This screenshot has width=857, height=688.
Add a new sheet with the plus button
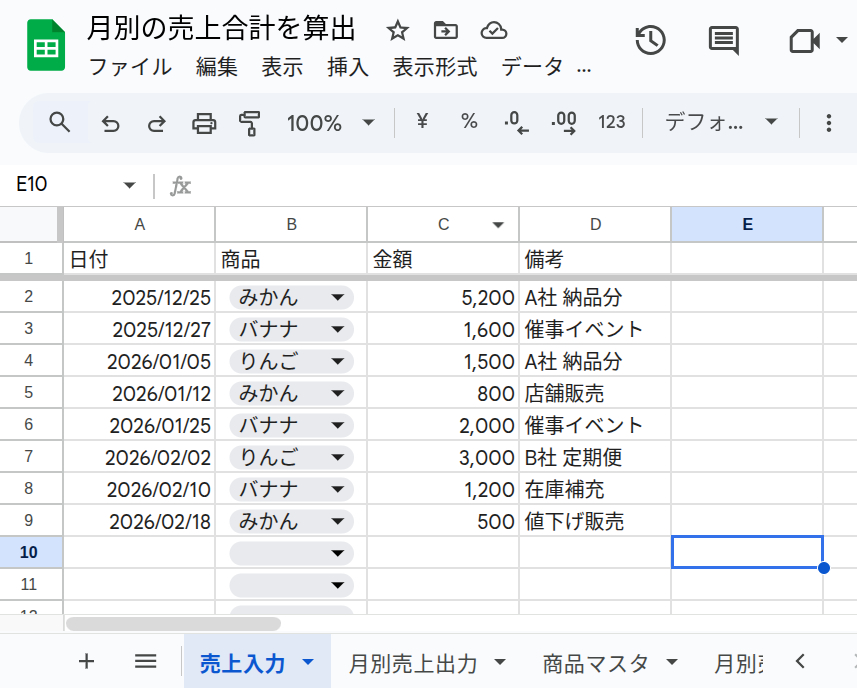click(x=86, y=661)
